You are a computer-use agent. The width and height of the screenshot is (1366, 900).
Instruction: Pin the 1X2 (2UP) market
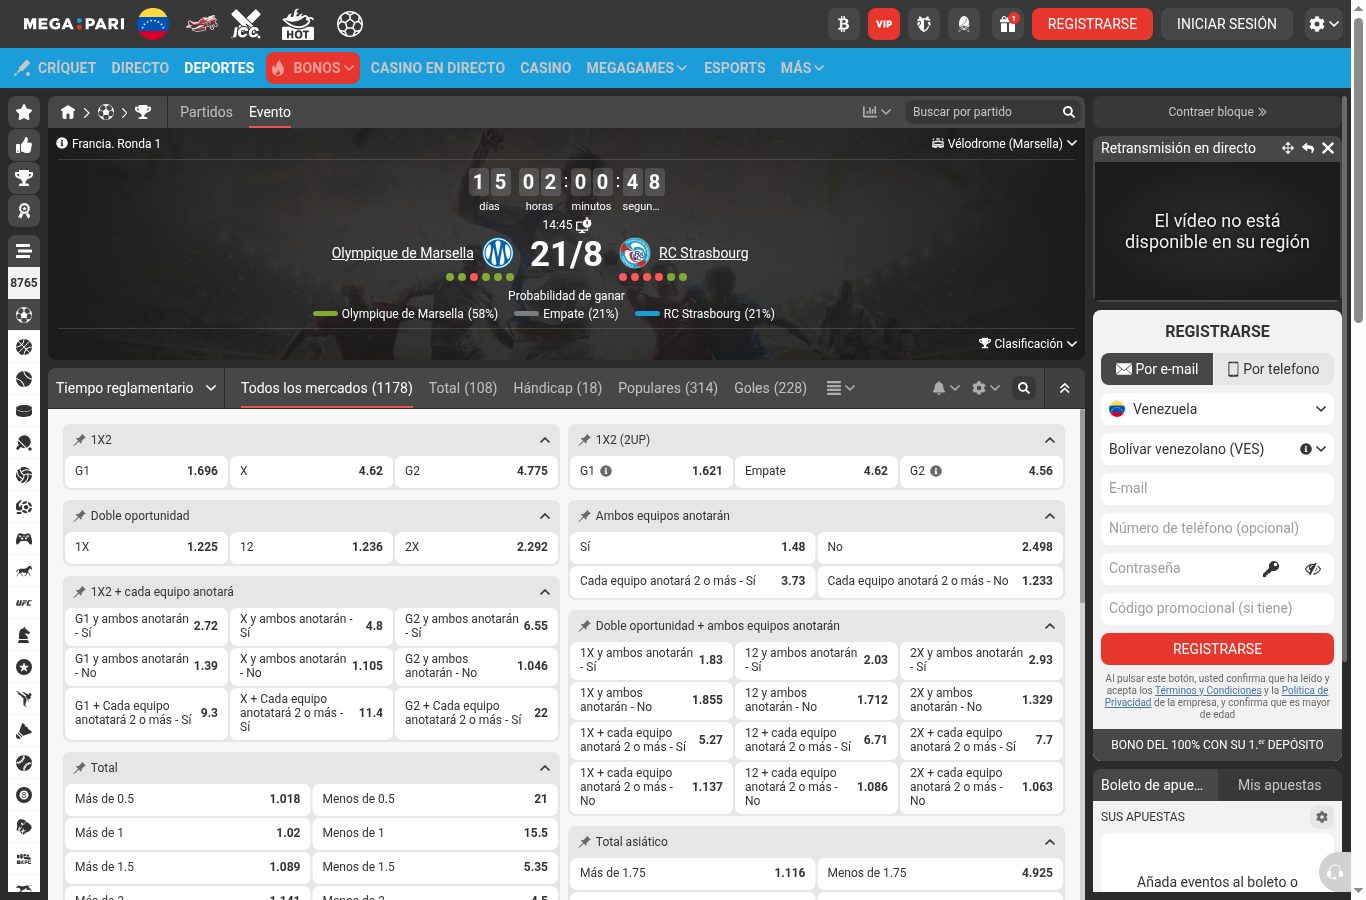click(585, 440)
